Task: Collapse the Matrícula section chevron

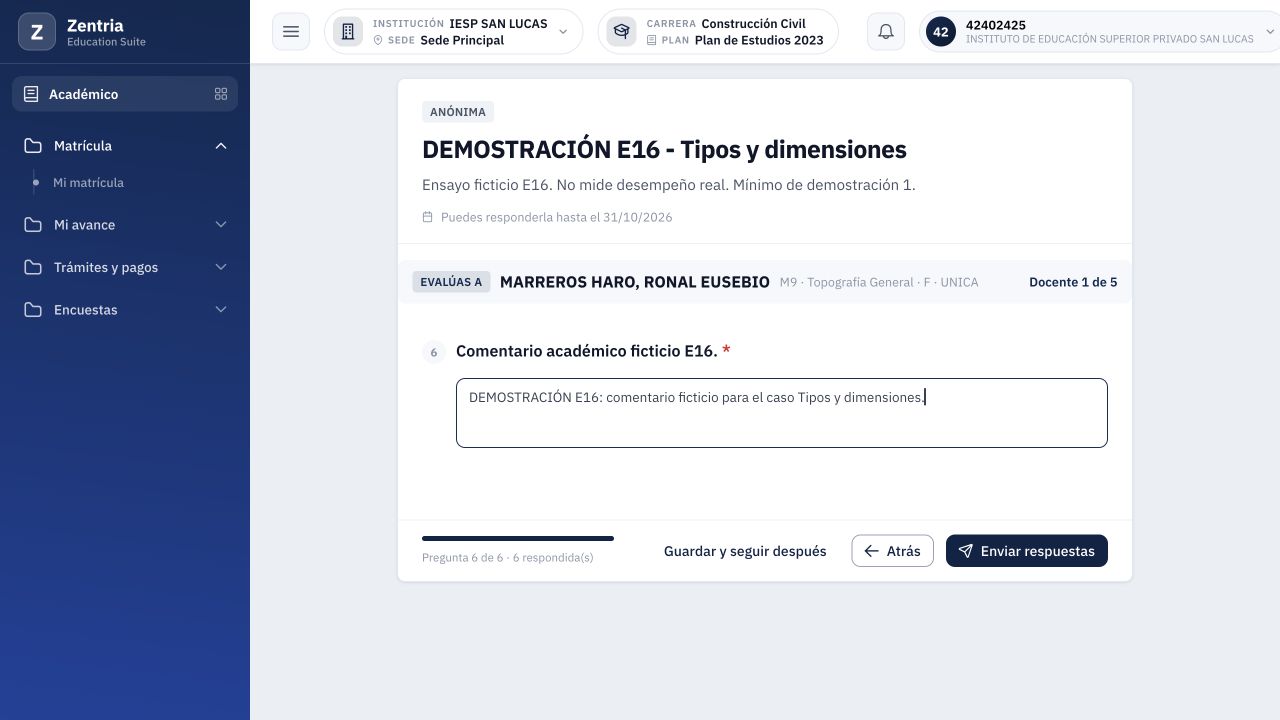Action: 221,146
